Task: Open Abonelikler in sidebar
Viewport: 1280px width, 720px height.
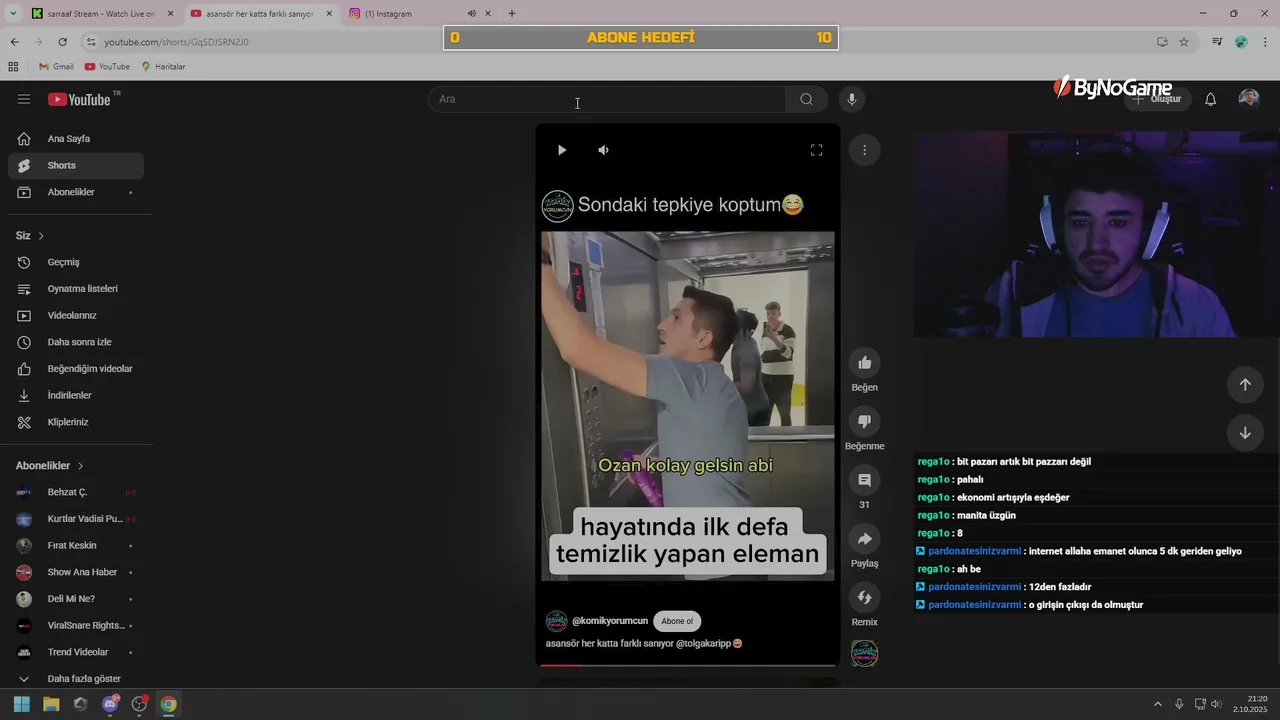Action: (76, 192)
